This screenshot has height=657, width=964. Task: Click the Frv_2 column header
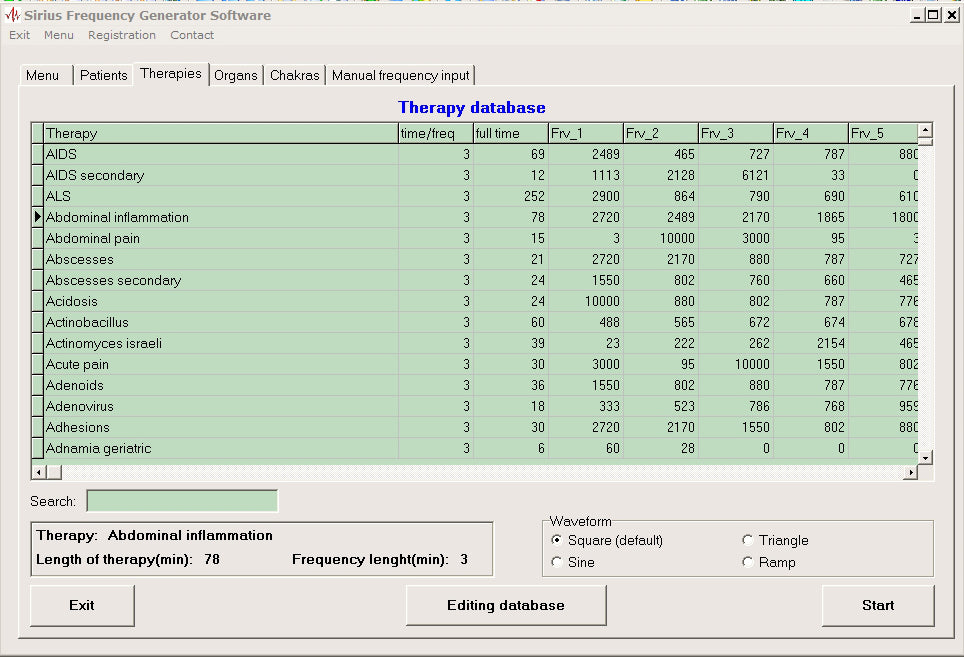[x=661, y=133]
